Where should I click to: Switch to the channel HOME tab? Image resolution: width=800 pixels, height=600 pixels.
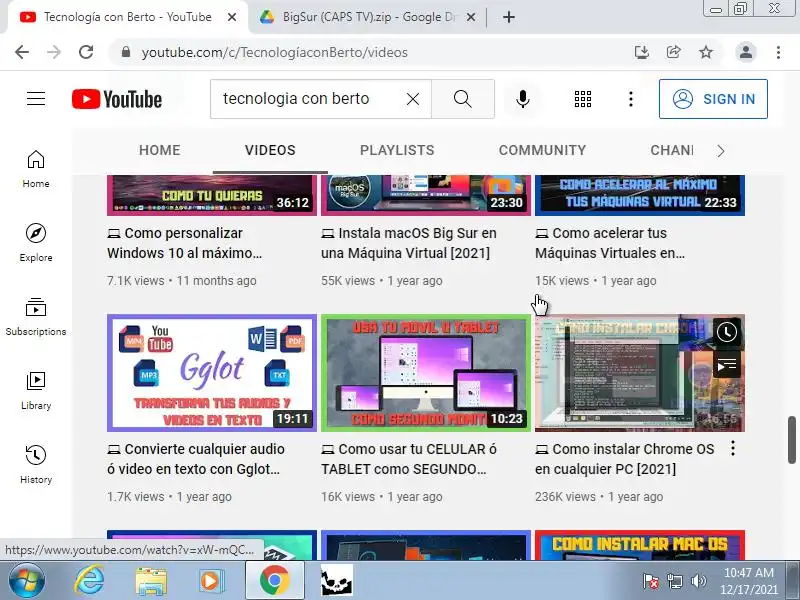pos(160,150)
